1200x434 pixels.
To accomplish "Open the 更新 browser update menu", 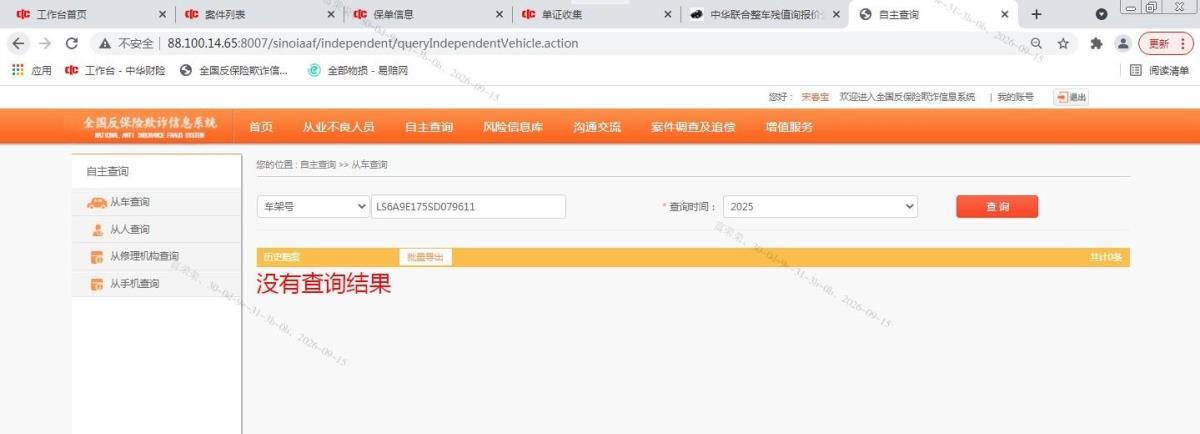I will tap(1166, 44).
